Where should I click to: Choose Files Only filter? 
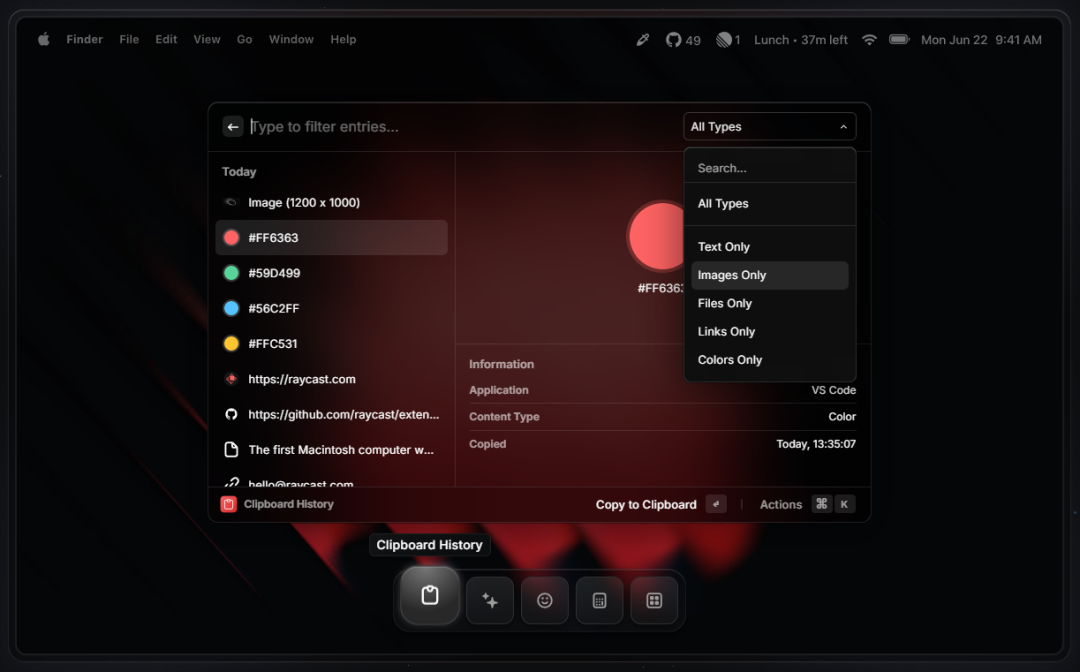click(769, 303)
